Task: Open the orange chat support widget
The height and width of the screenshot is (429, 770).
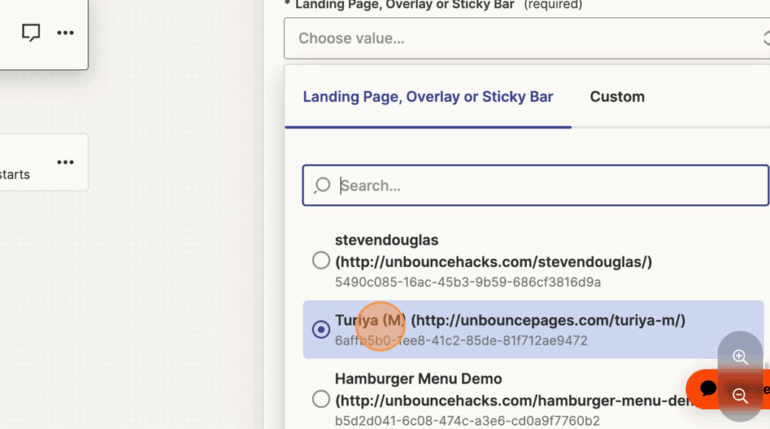Action: tap(709, 388)
